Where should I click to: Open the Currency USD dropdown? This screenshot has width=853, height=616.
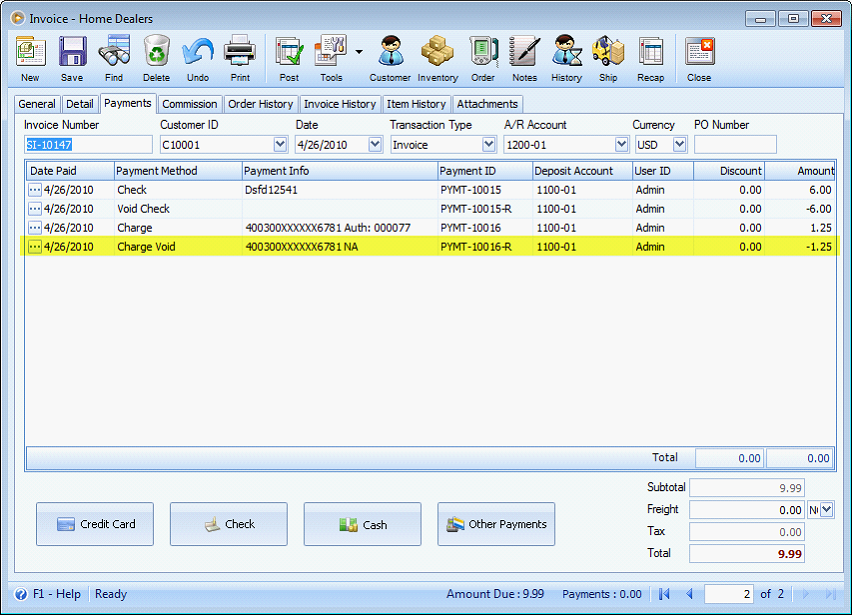click(680, 145)
